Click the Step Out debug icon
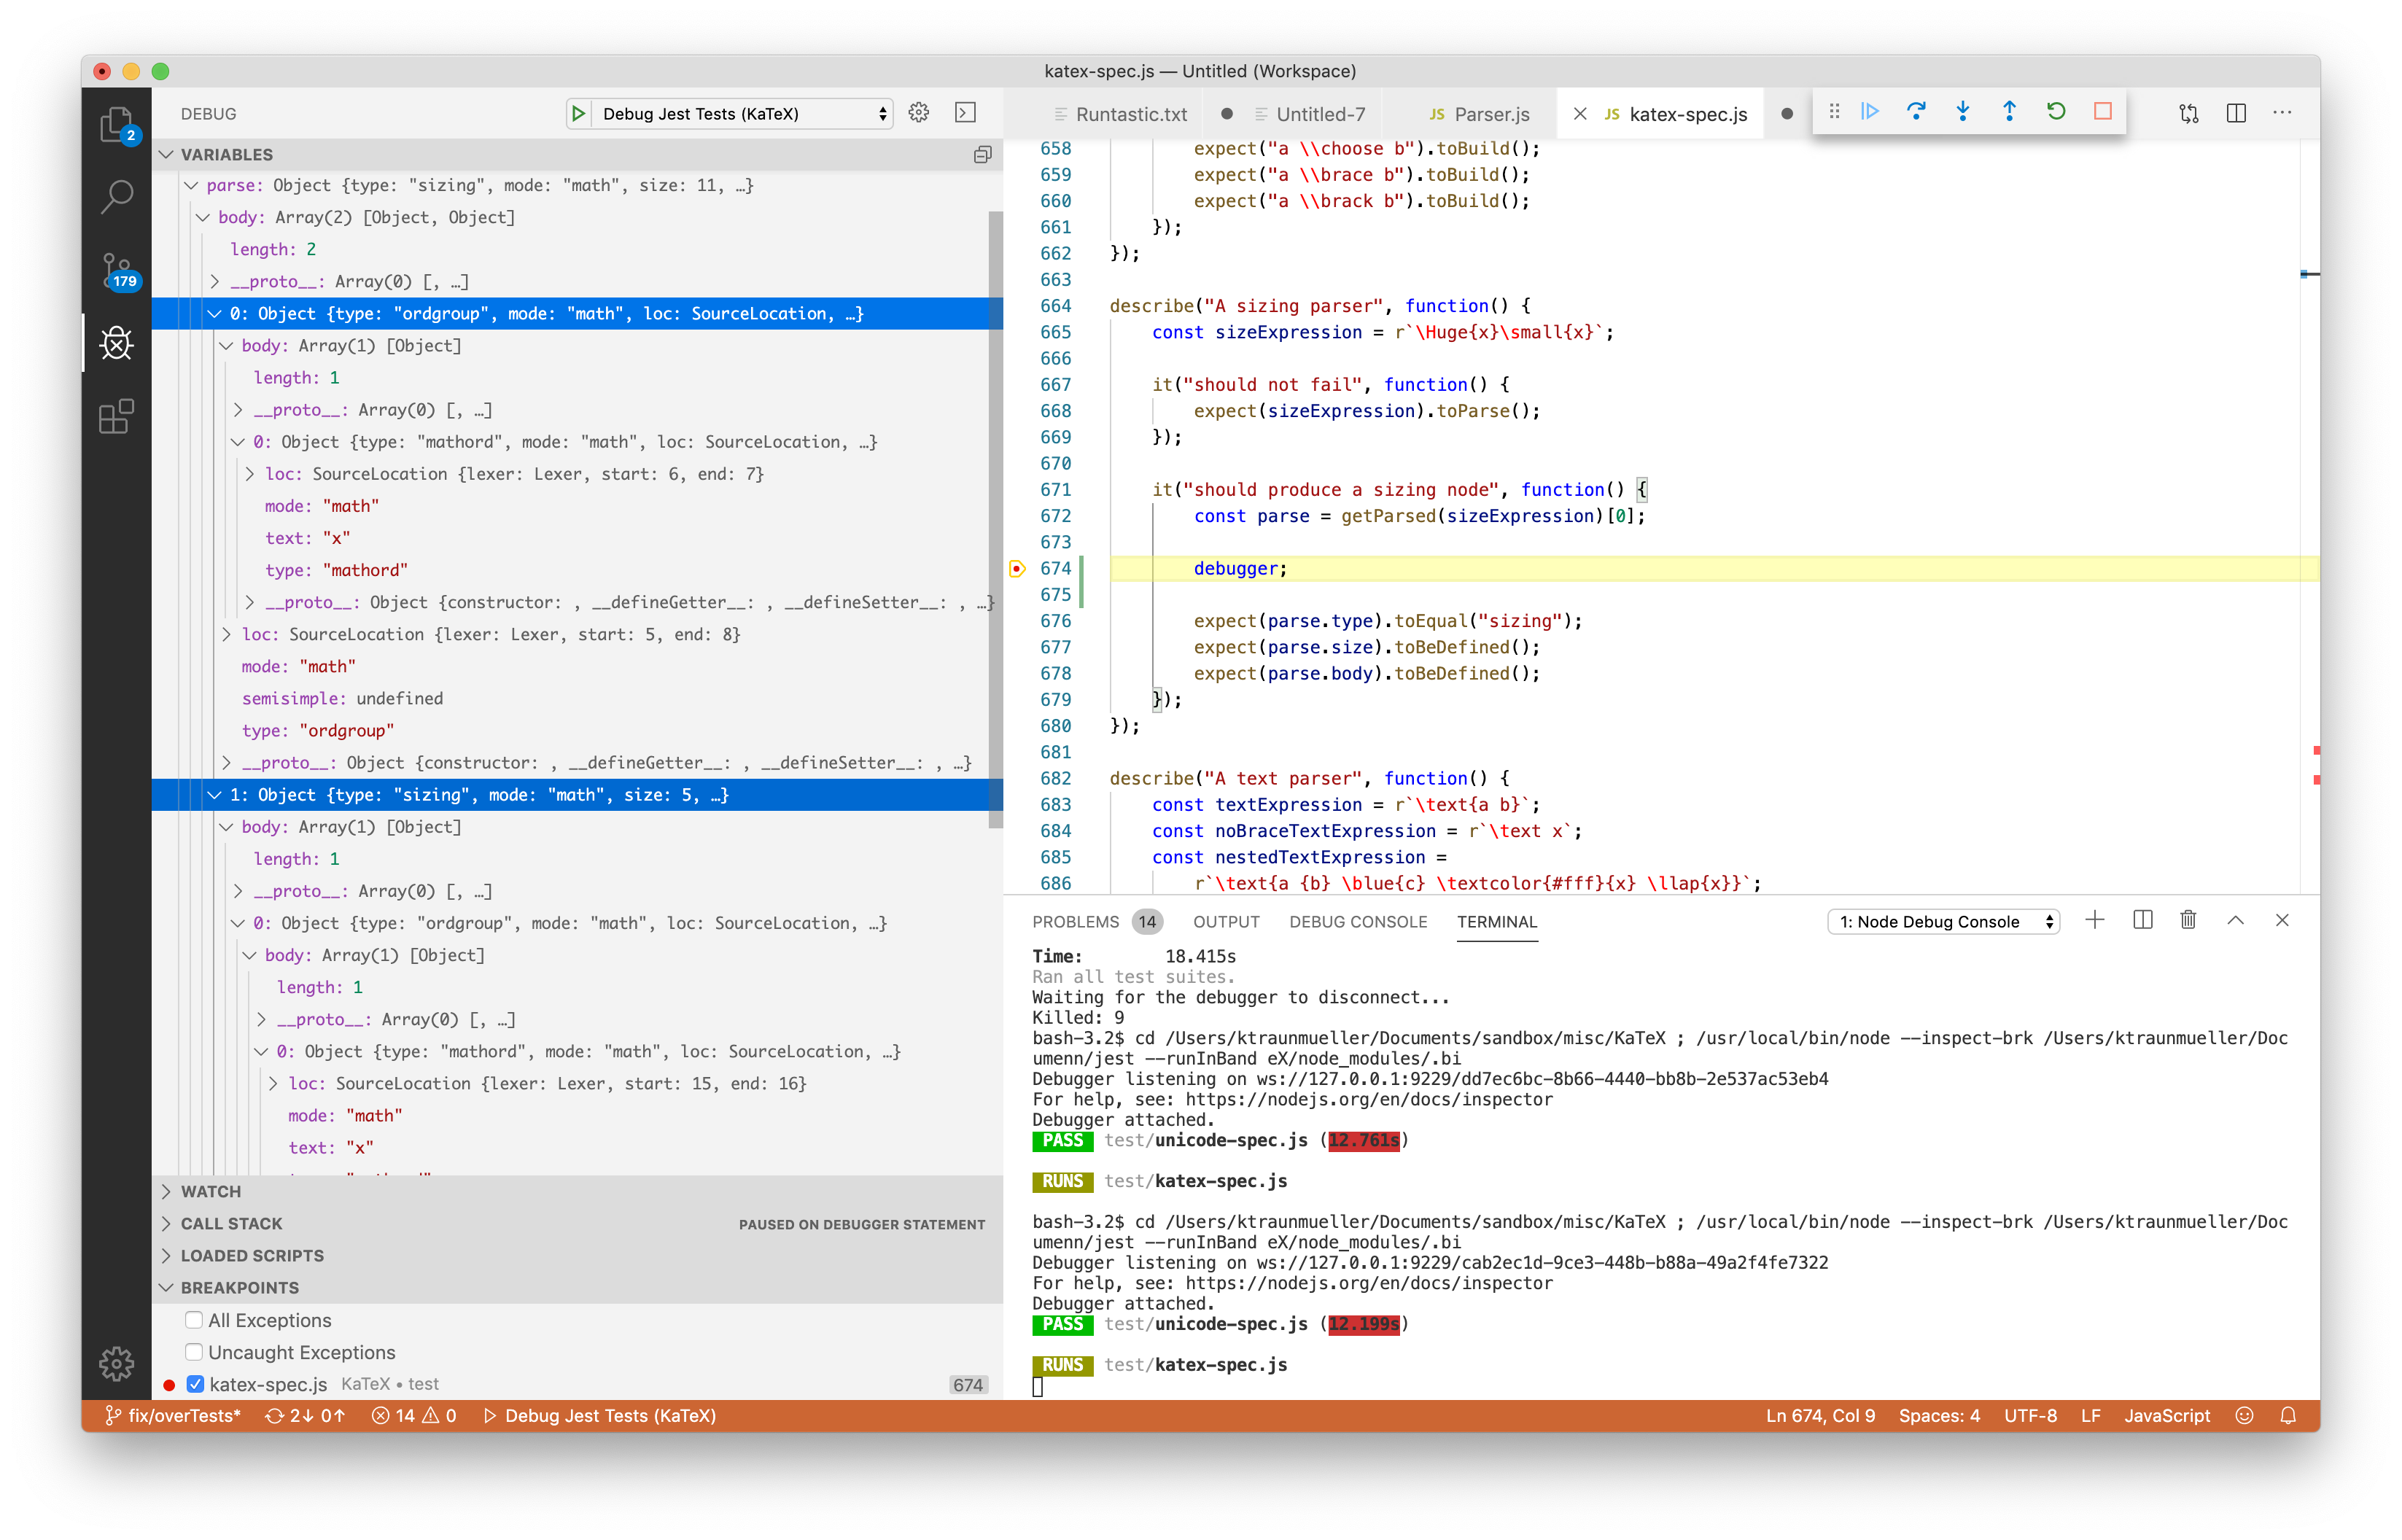2402x1540 pixels. point(2010,112)
